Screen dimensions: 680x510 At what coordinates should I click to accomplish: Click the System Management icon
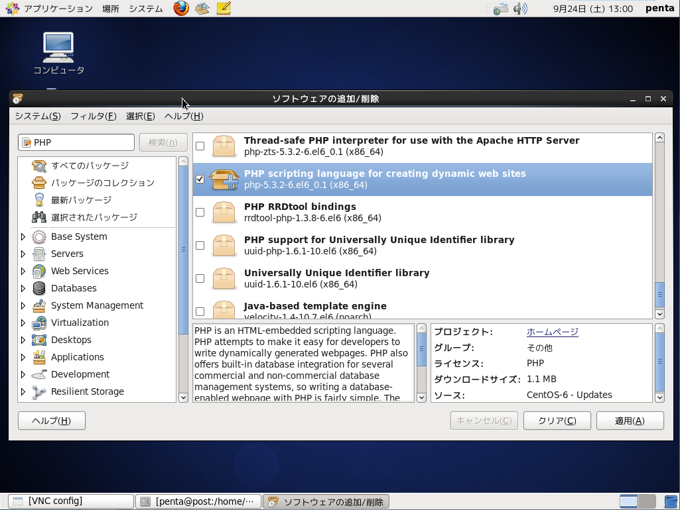coord(39,305)
